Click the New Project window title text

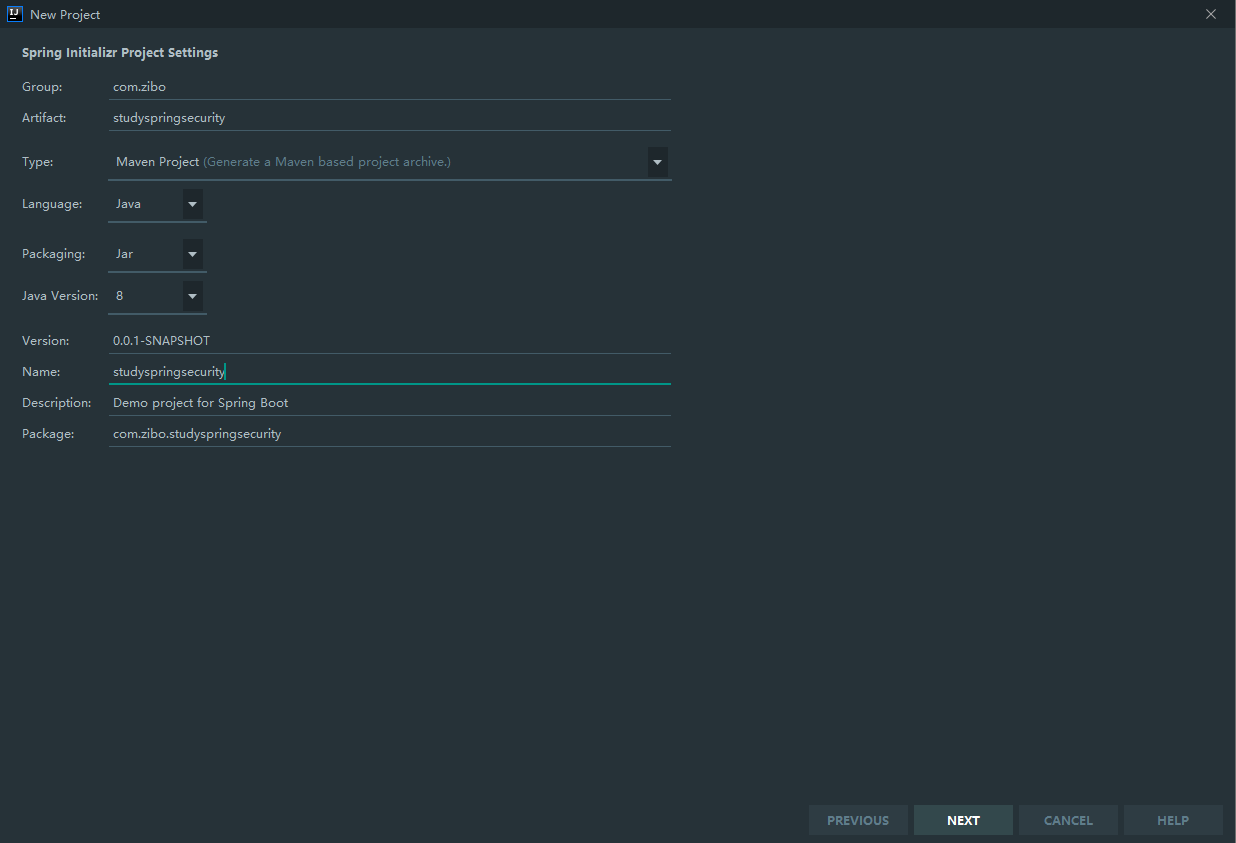click(x=65, y=15)
